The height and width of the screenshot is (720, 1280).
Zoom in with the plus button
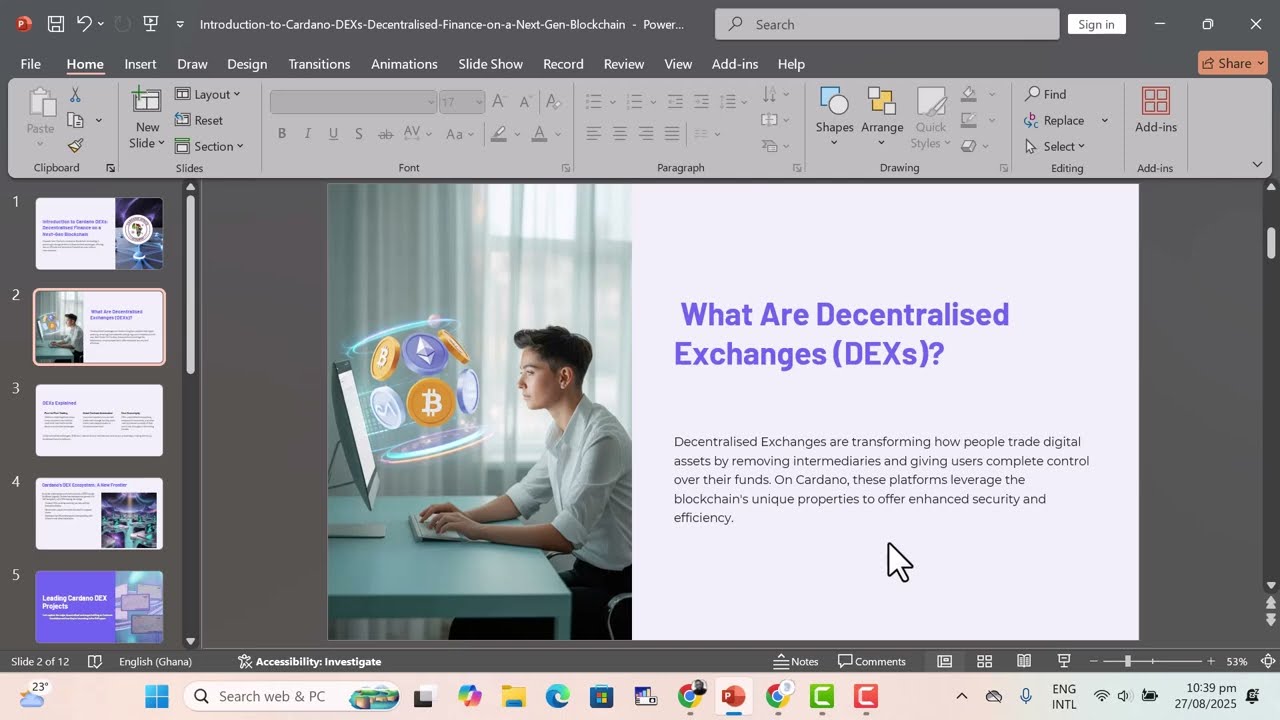tap(1211, 661)
